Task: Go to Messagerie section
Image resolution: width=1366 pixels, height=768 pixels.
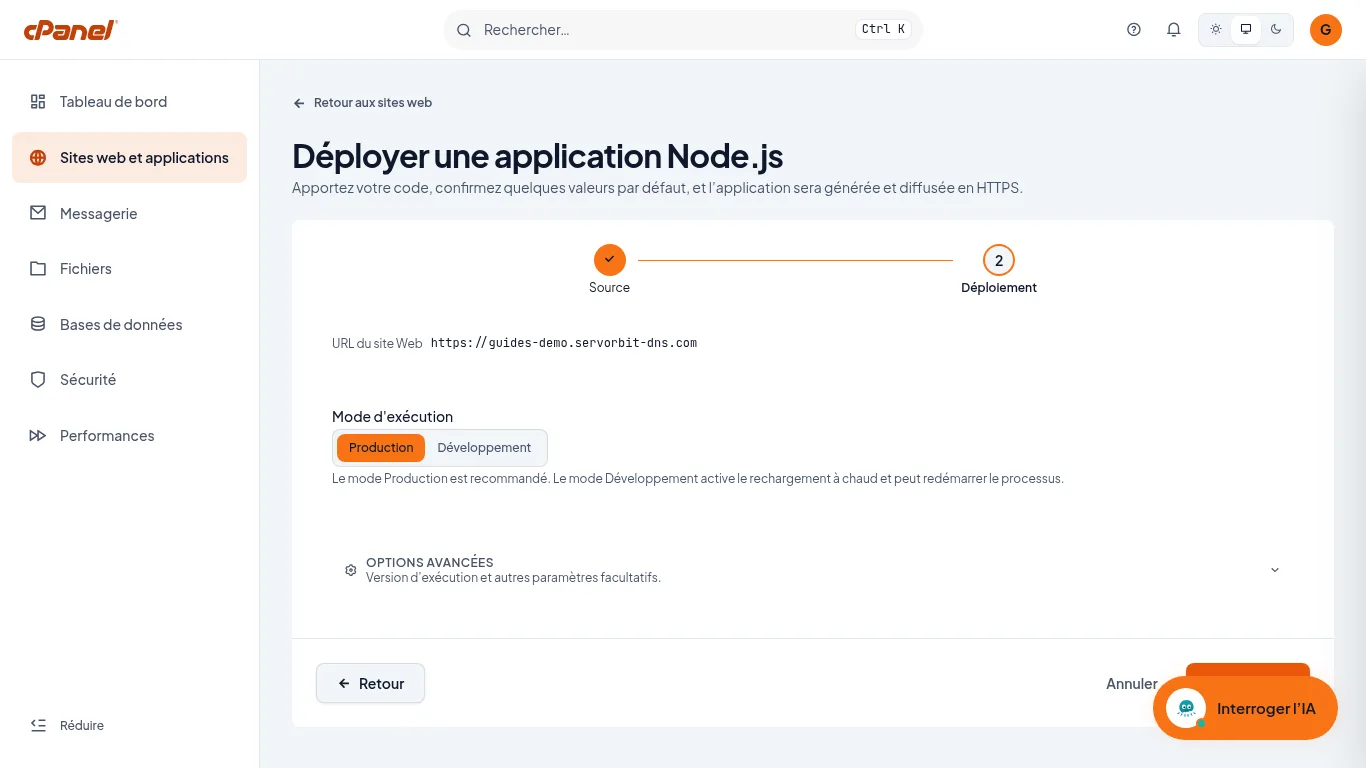Action: [129, 214]
